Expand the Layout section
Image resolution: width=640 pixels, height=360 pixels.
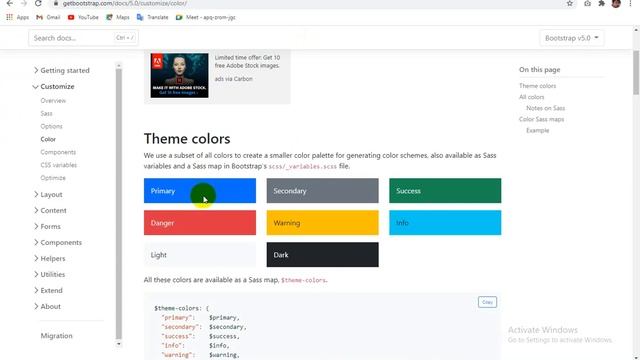click(48, 194)
